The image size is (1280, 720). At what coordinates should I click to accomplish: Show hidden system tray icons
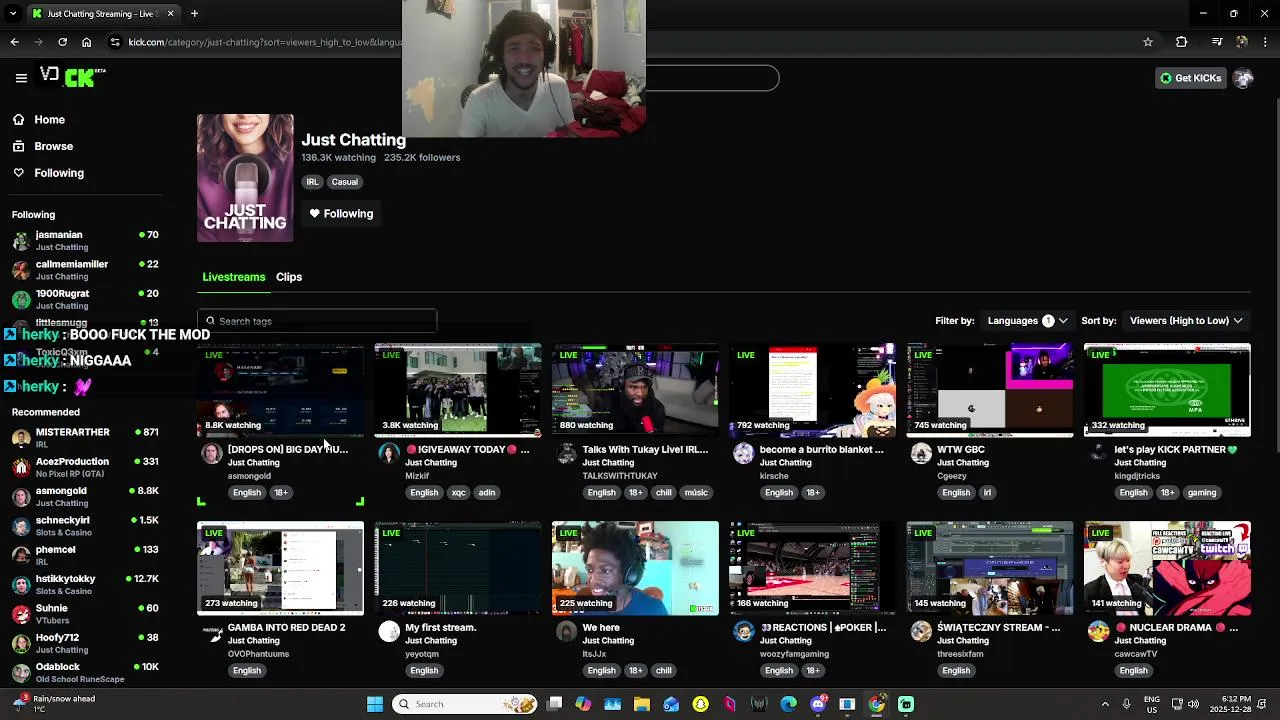(1105, 704)
